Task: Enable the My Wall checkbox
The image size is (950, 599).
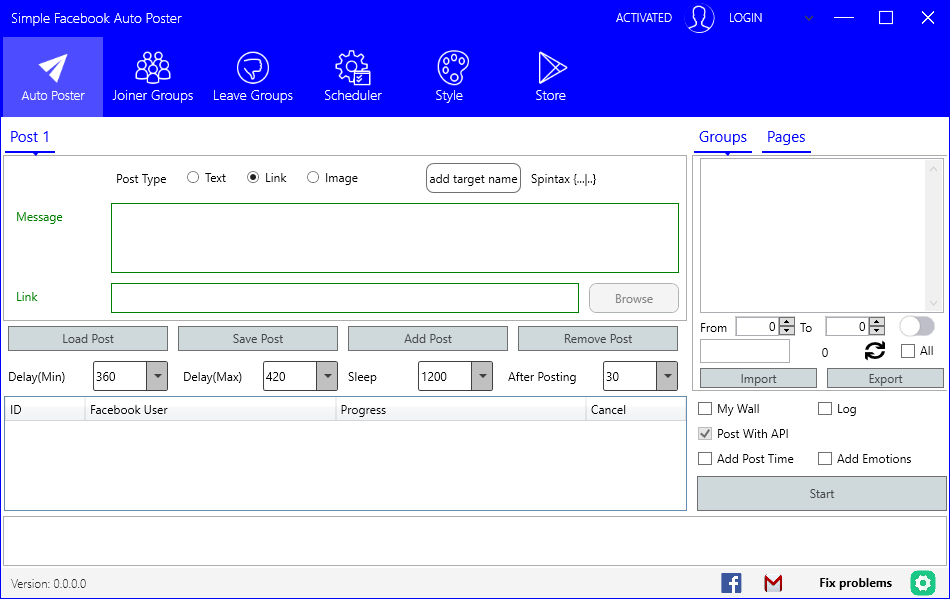Action: tap(705, 409)
